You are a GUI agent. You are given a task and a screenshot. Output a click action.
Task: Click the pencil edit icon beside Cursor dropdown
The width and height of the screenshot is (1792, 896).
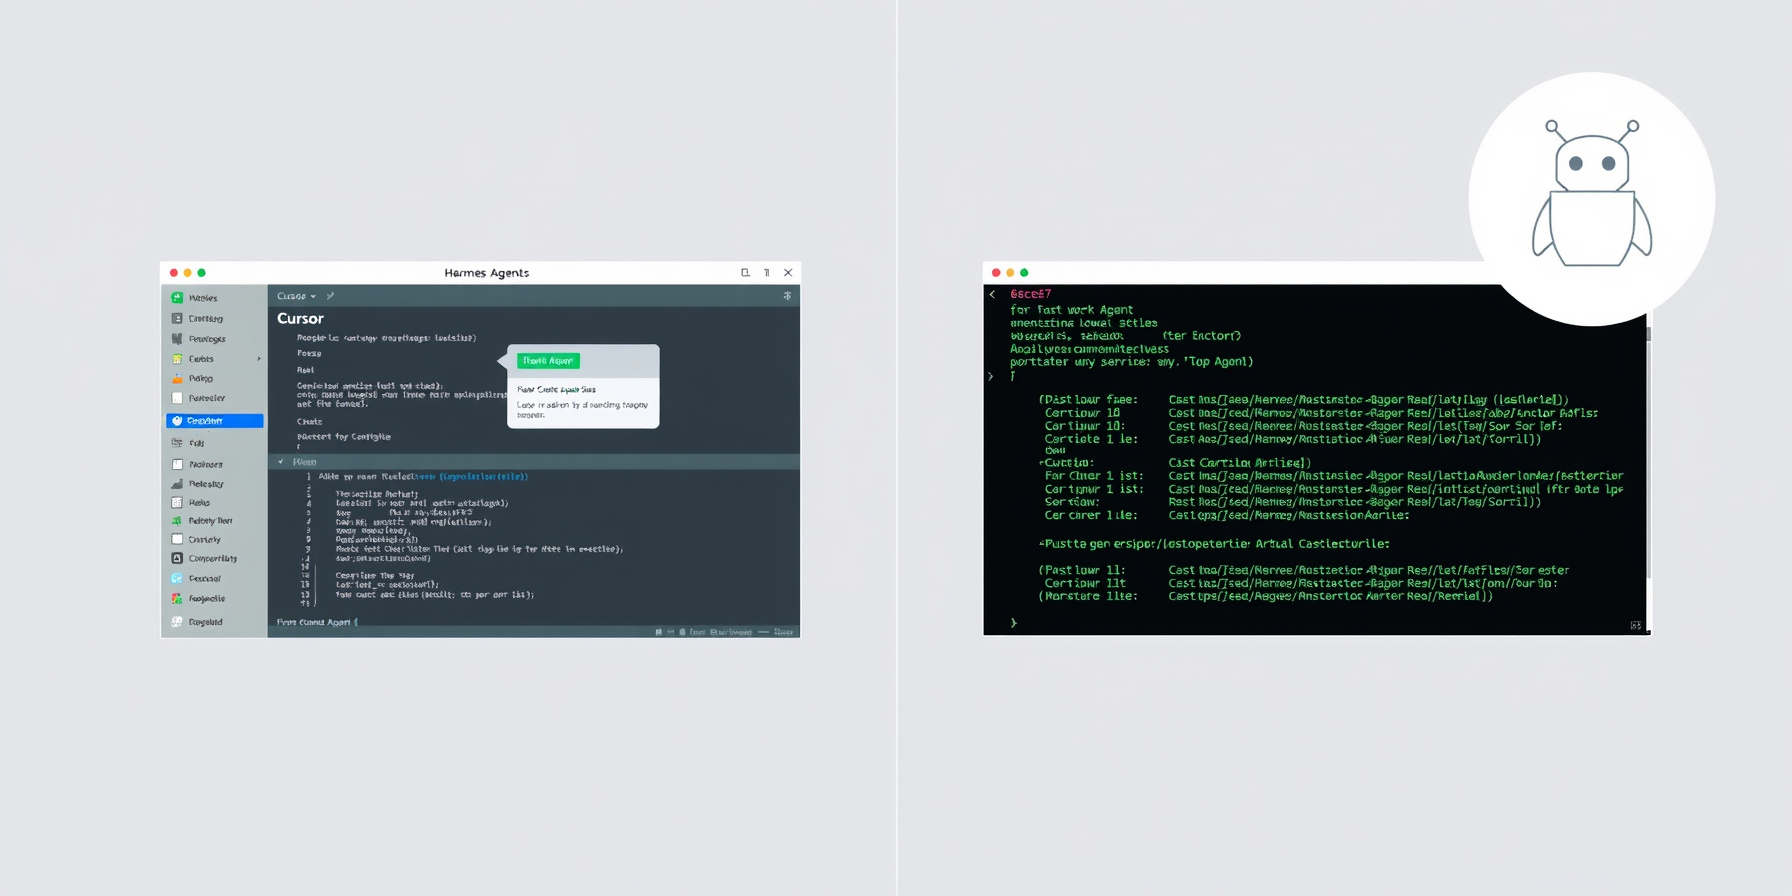tap(330, 296)
